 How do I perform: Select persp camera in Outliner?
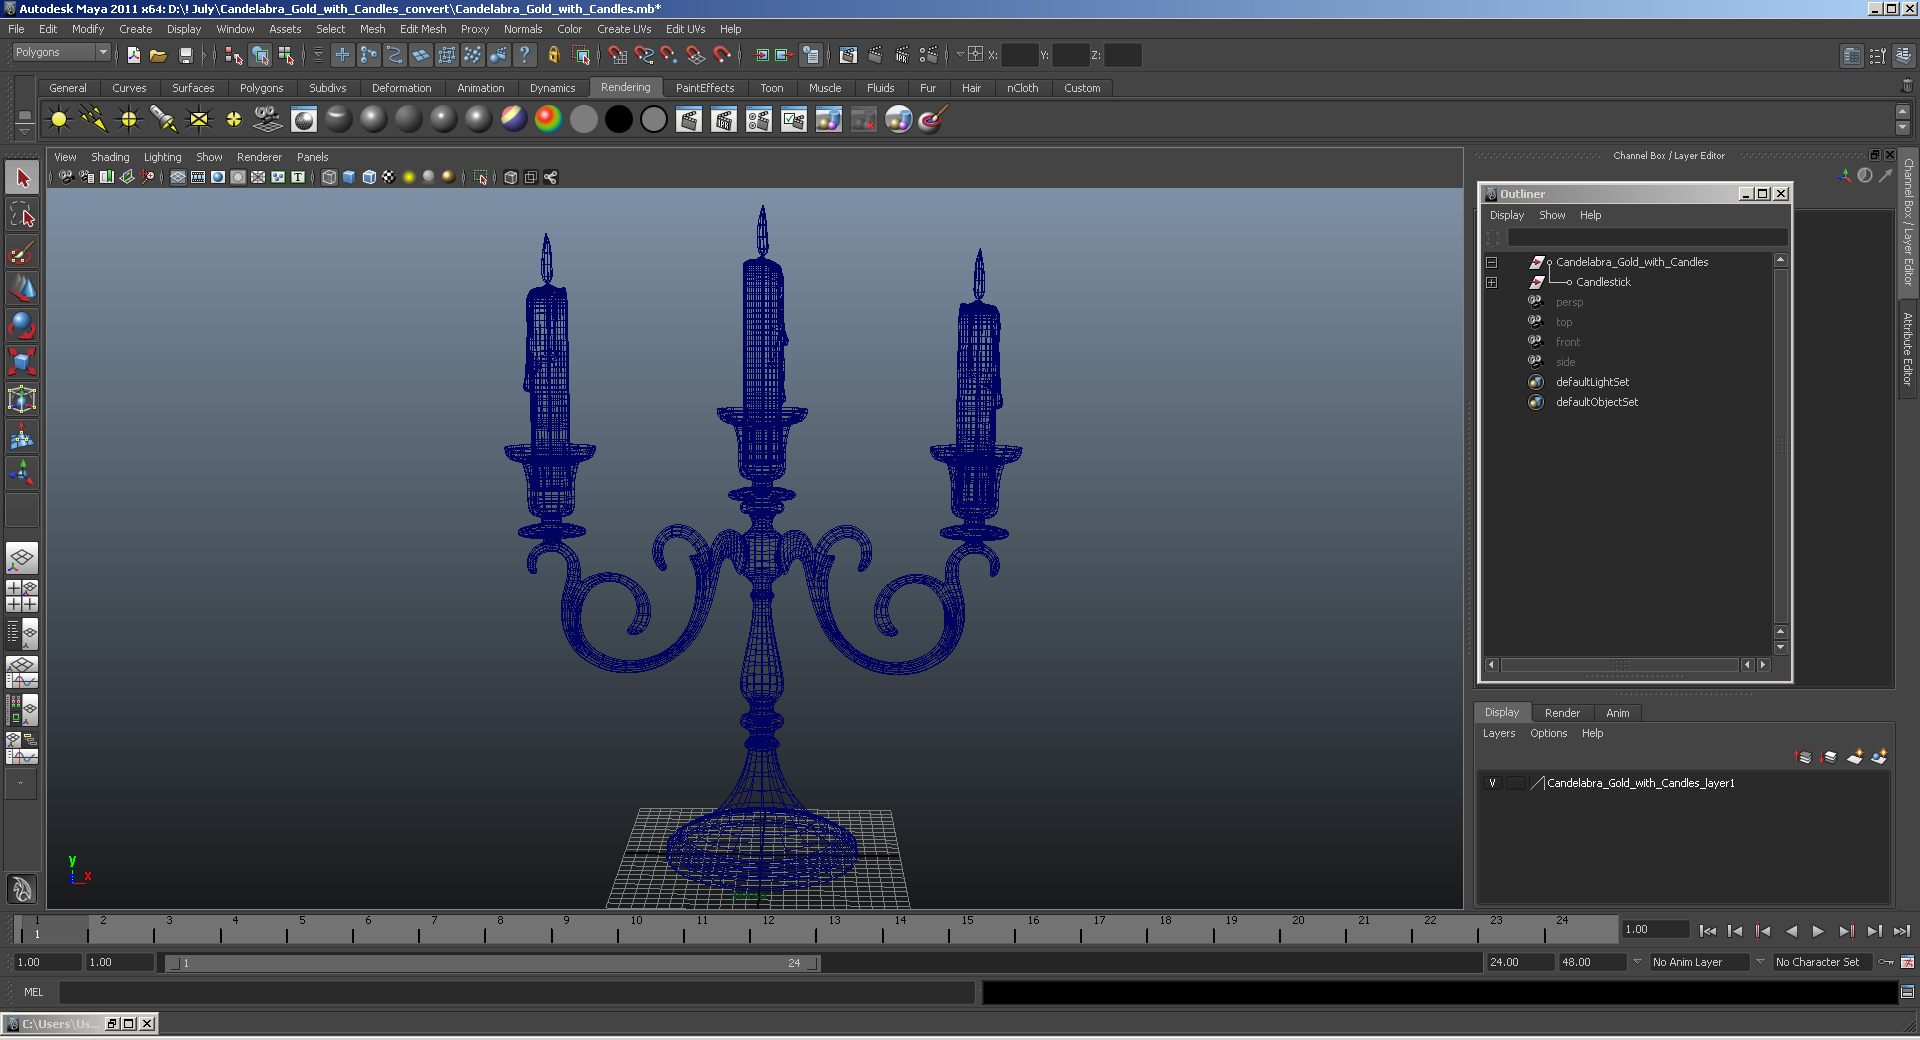pyautogui.click(x=1569, y=302)
